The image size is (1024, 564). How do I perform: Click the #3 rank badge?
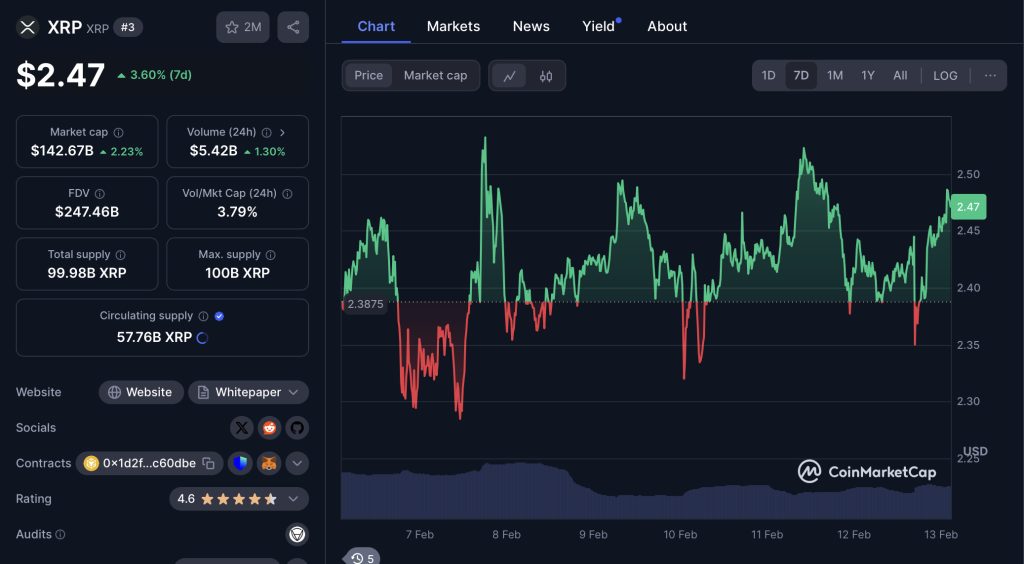[x=128, y=27]
